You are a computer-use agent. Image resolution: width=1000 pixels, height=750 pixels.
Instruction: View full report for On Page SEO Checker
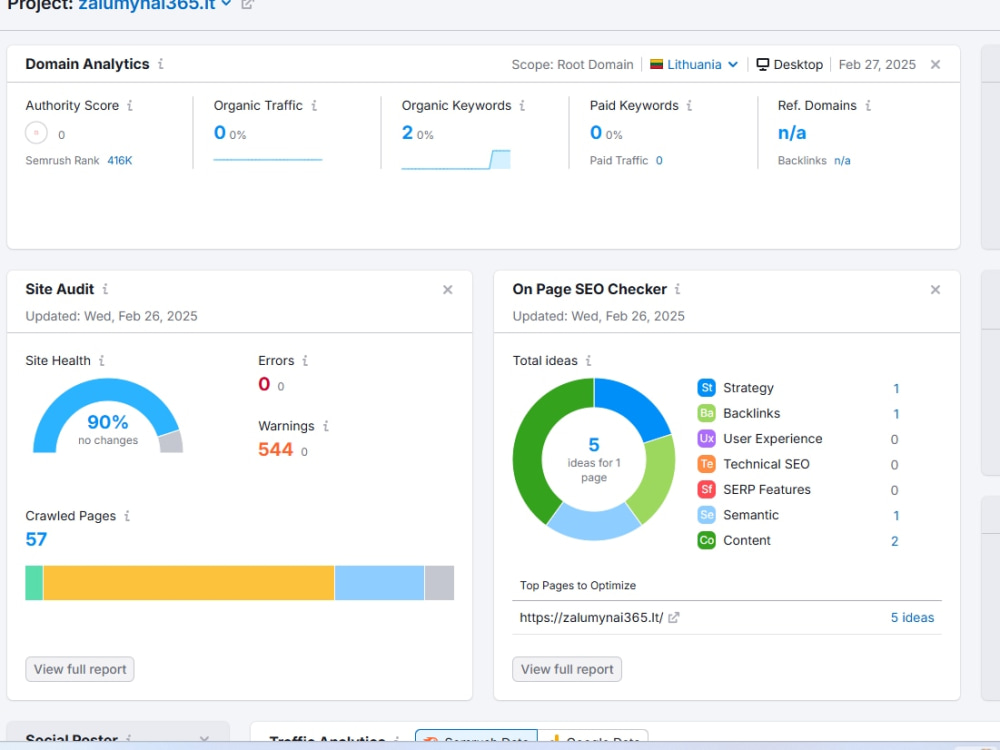[x=567, y=669]
